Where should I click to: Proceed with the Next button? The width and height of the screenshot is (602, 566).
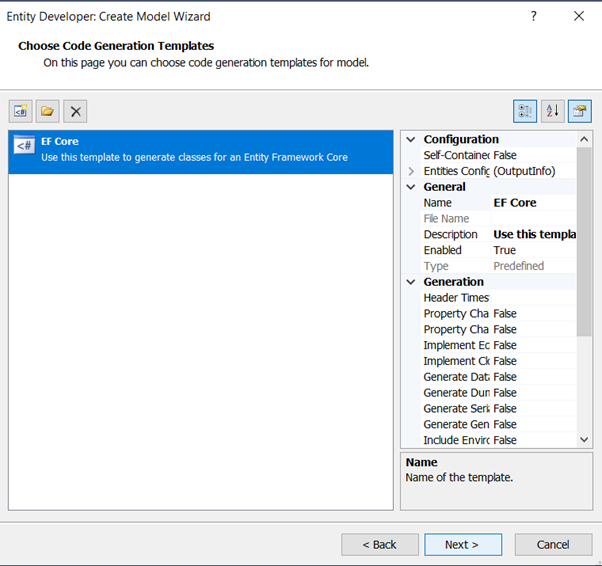pyautogui.click(x=463, y=544)
